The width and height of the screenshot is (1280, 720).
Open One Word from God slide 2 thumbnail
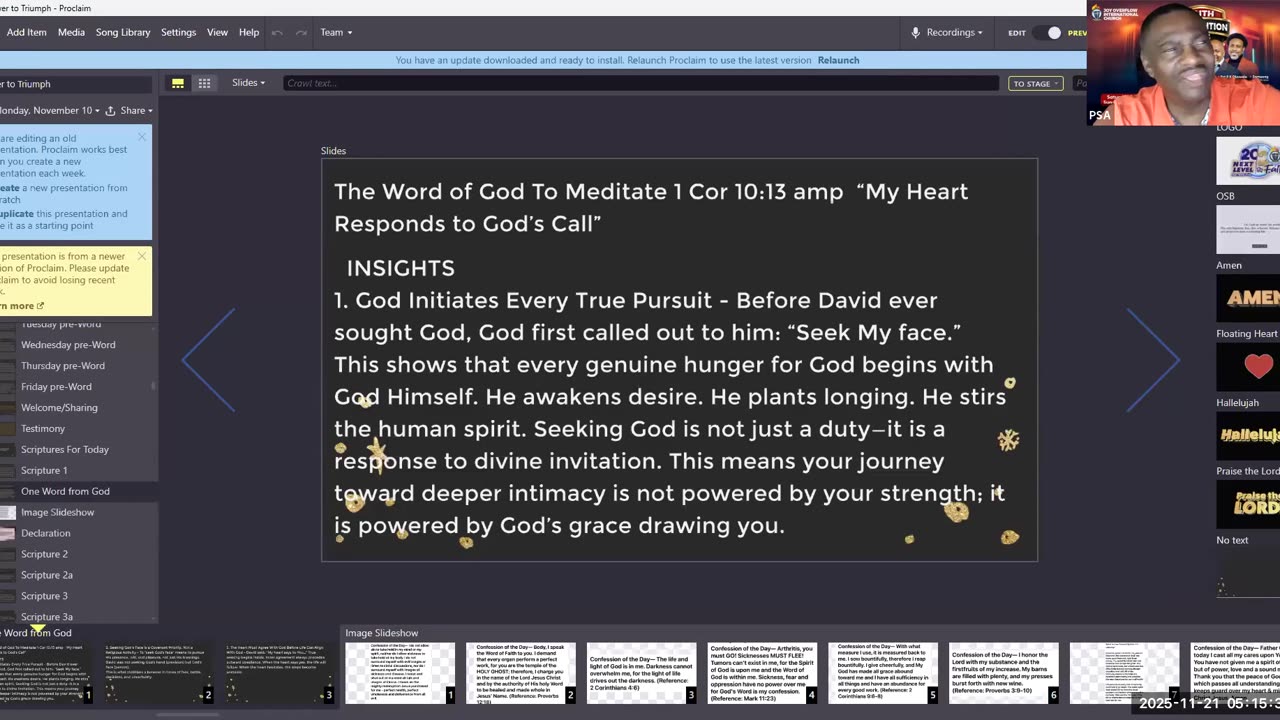coord(158,673)
